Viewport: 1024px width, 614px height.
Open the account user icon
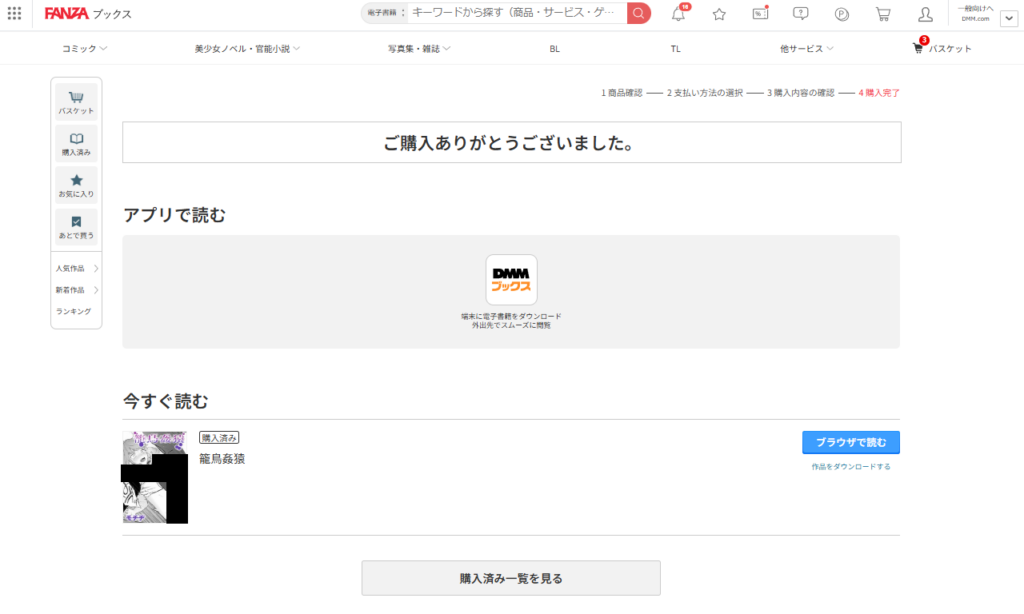point(925,14)
